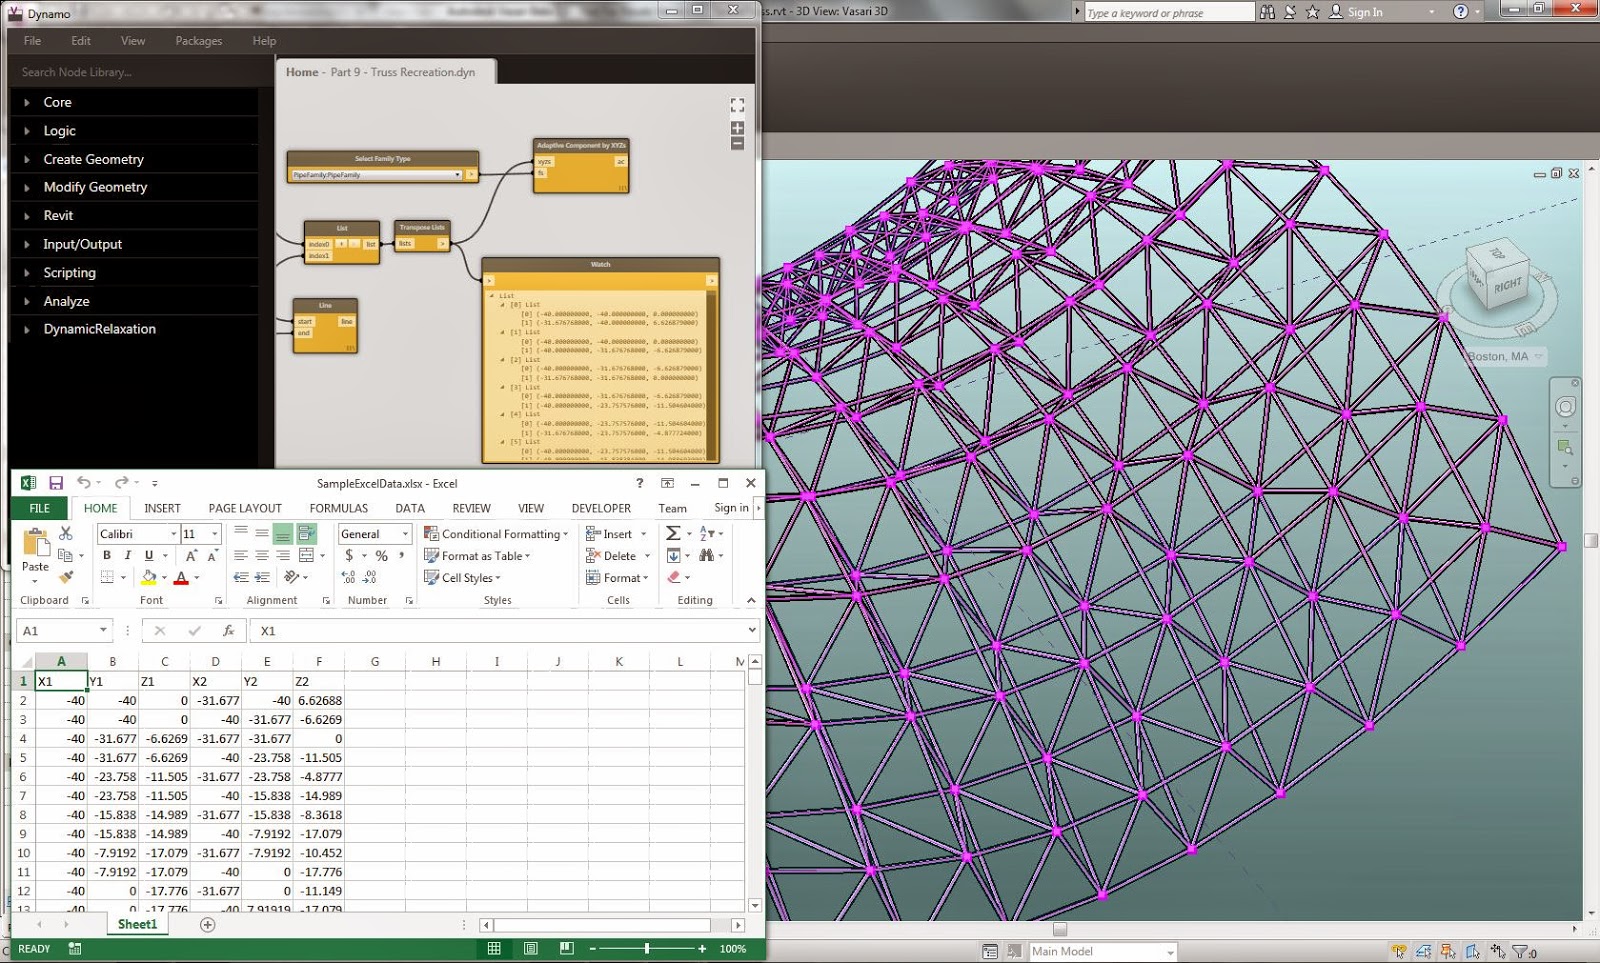This screenshot has height=963, width=1600.
Task: Click the Insert Function fx icon
Action: (229, 630)
